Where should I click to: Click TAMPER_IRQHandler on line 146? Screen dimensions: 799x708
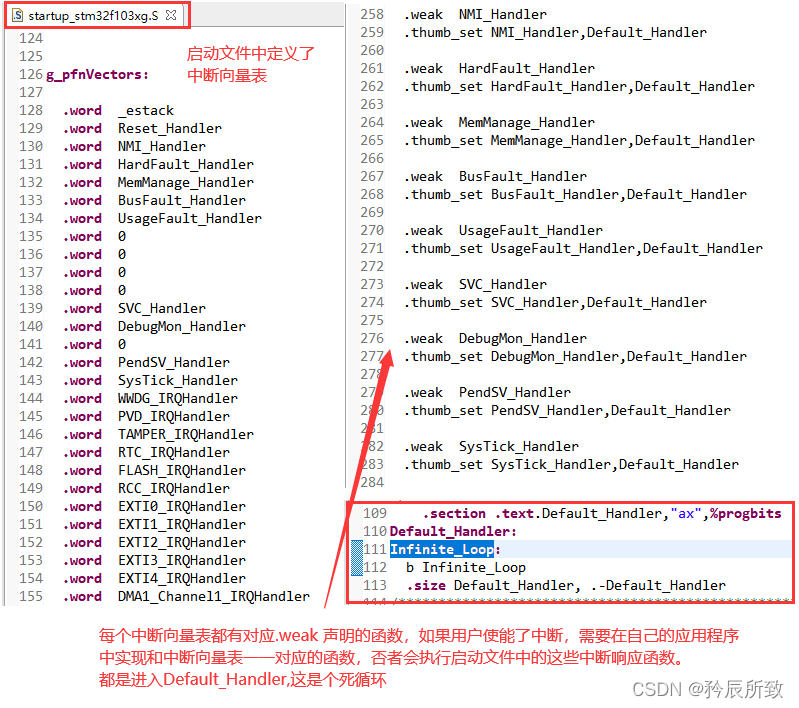coord(185,434)
